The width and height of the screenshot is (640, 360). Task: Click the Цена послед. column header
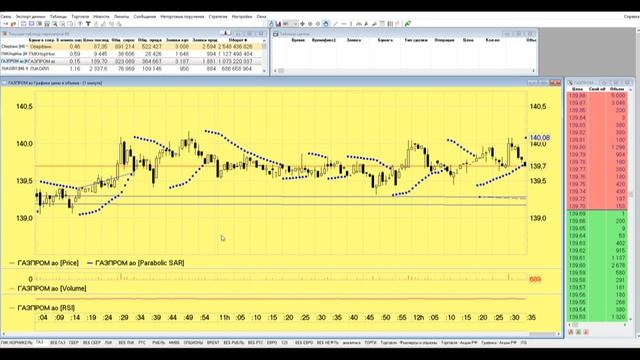[96, 40]
